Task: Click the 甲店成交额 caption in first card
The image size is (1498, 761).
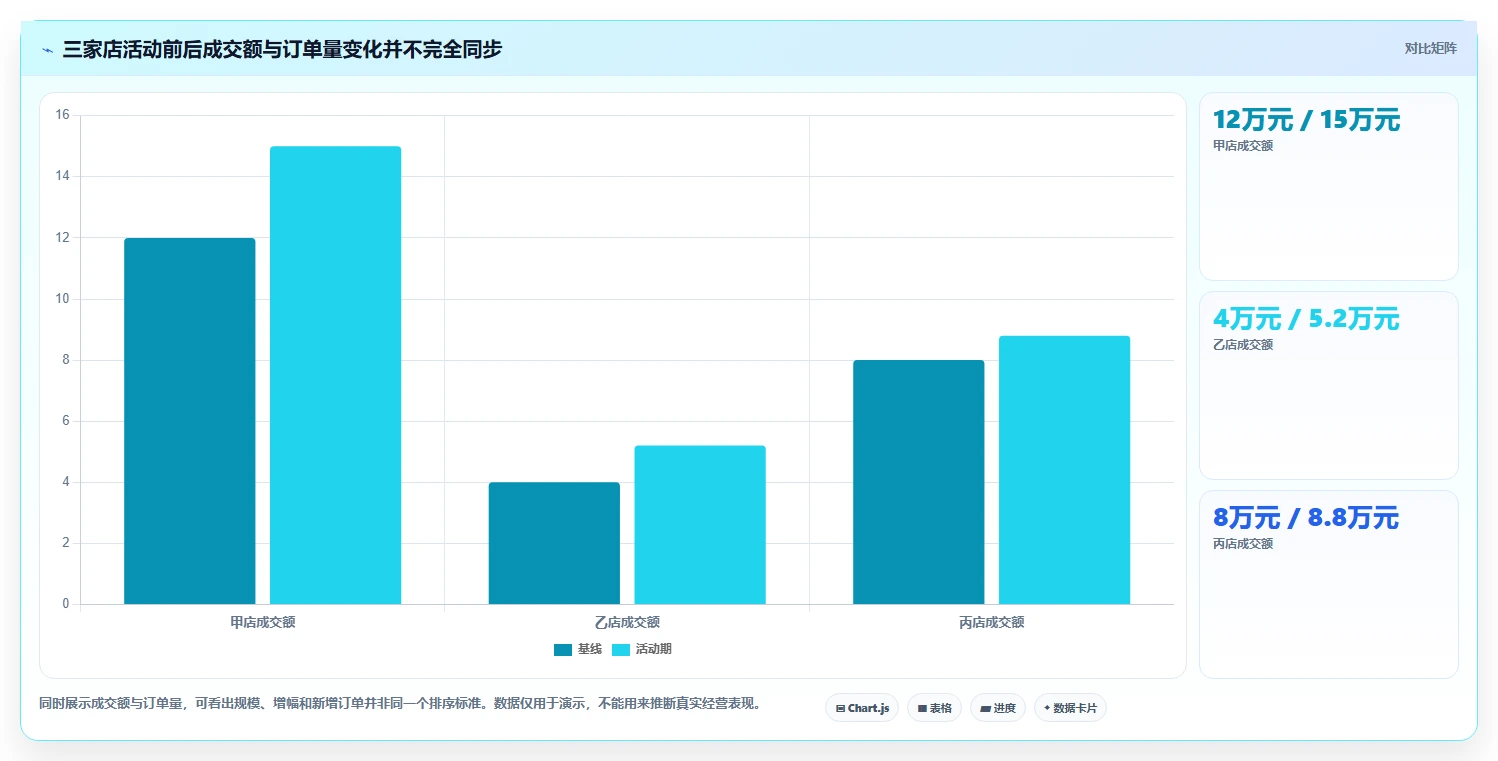Action: [x=1243, y=145]
